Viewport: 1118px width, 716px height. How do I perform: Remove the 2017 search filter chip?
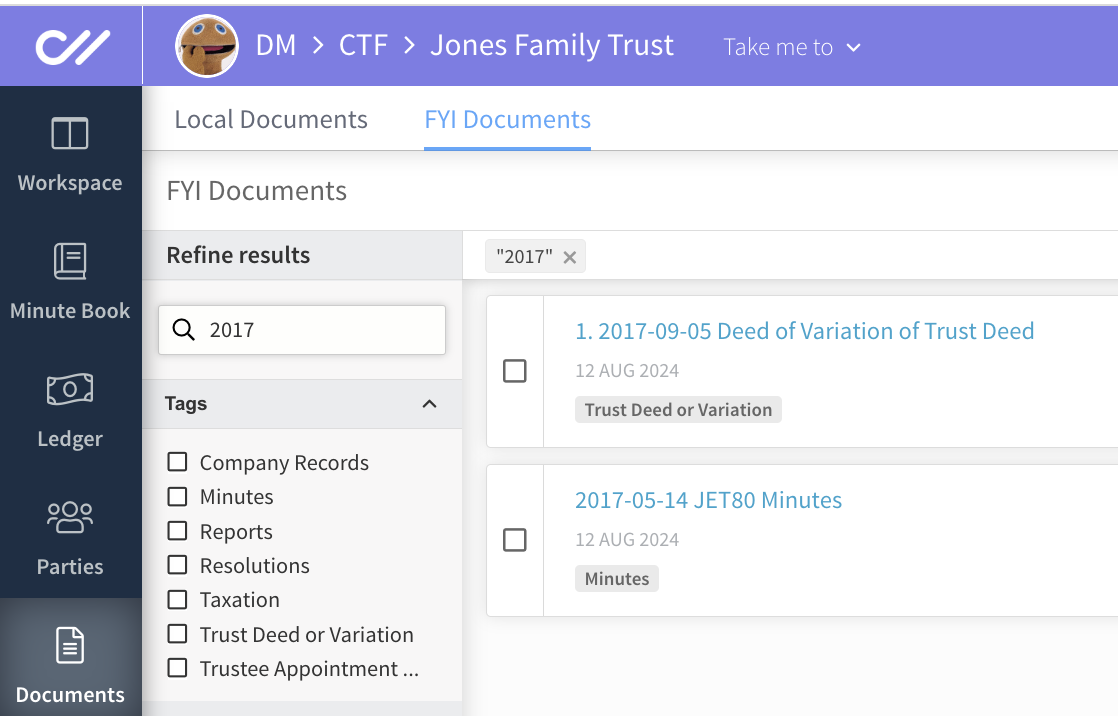[570, 256]
